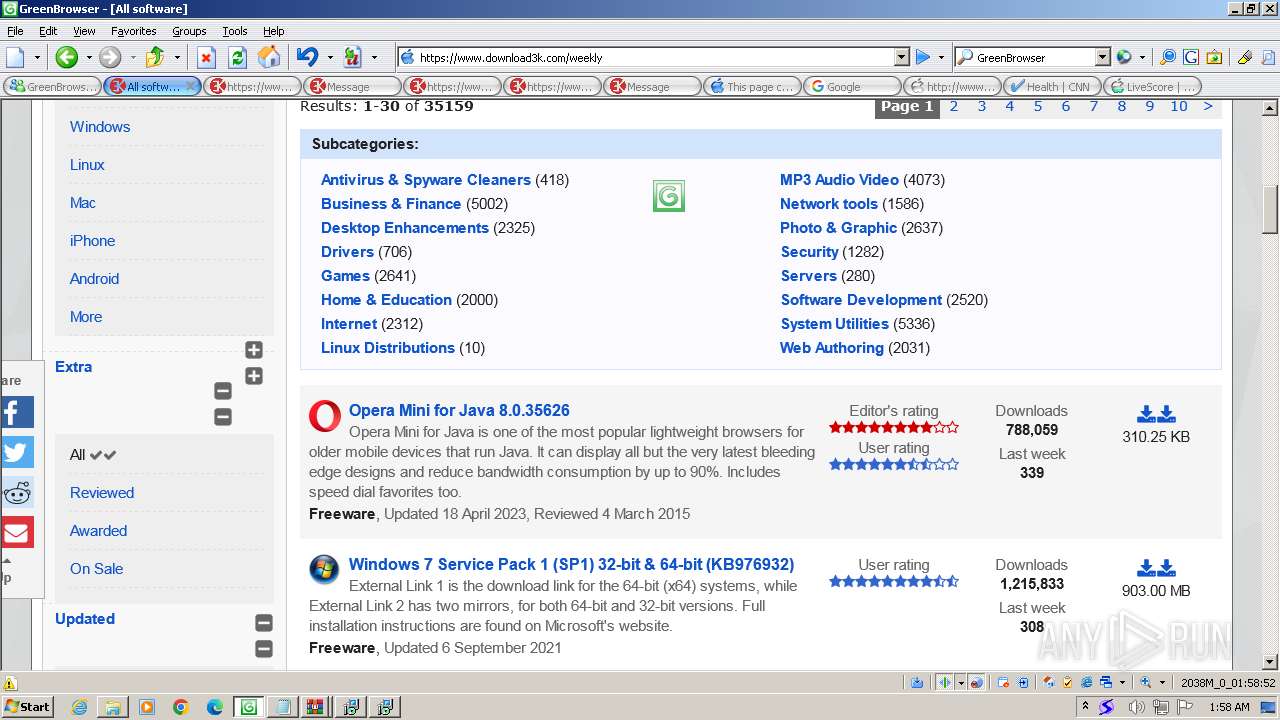
Task: Click the zoom magnifier icon in status bar
Action: tap(1147, 682)
